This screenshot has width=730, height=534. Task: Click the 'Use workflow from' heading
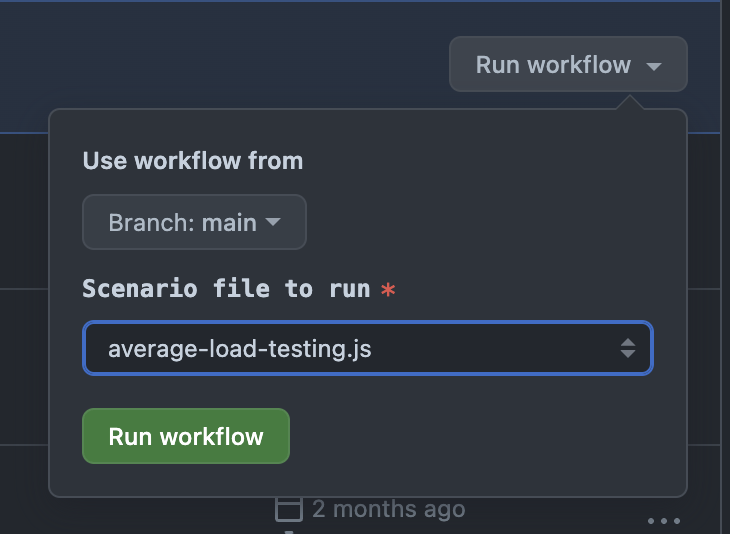coord(192,161)
